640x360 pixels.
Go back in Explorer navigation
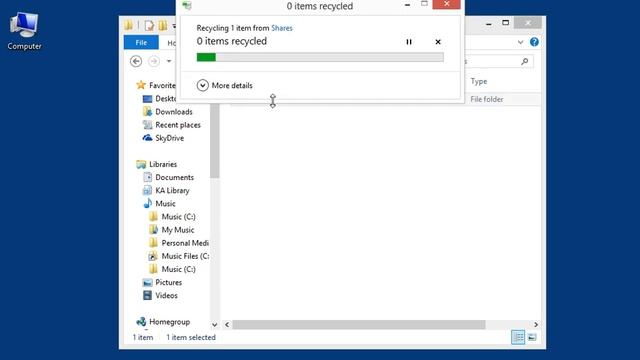[136, 61]
